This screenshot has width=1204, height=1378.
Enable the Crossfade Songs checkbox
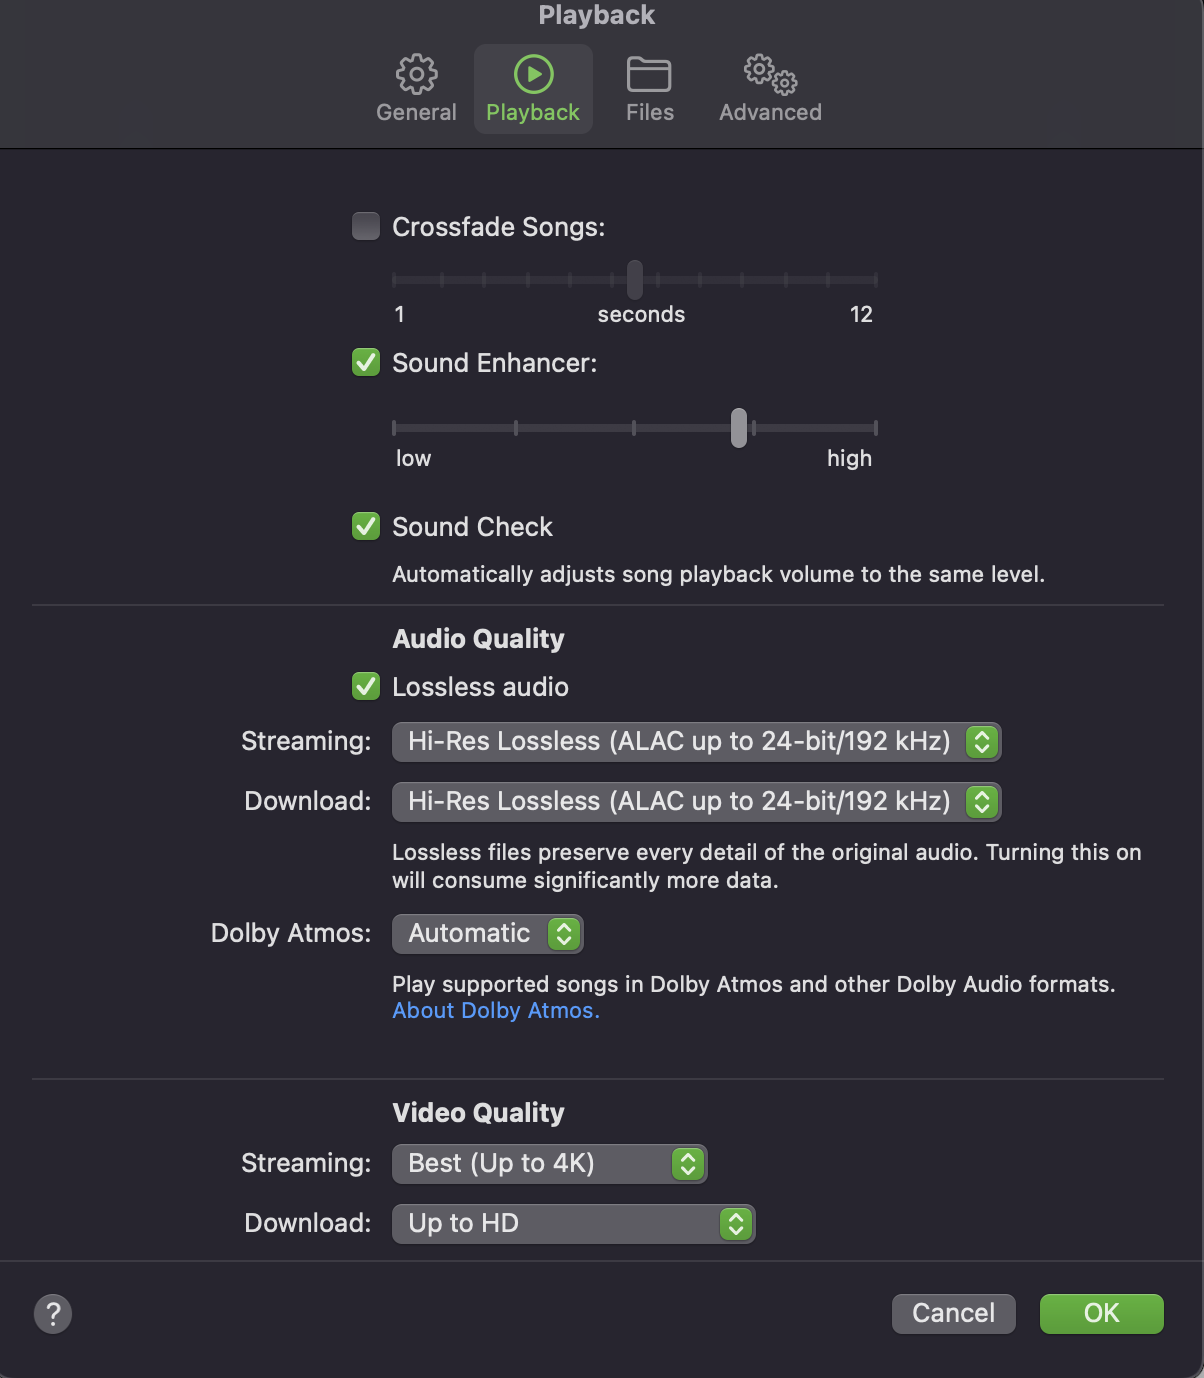(x=366, y=227)
